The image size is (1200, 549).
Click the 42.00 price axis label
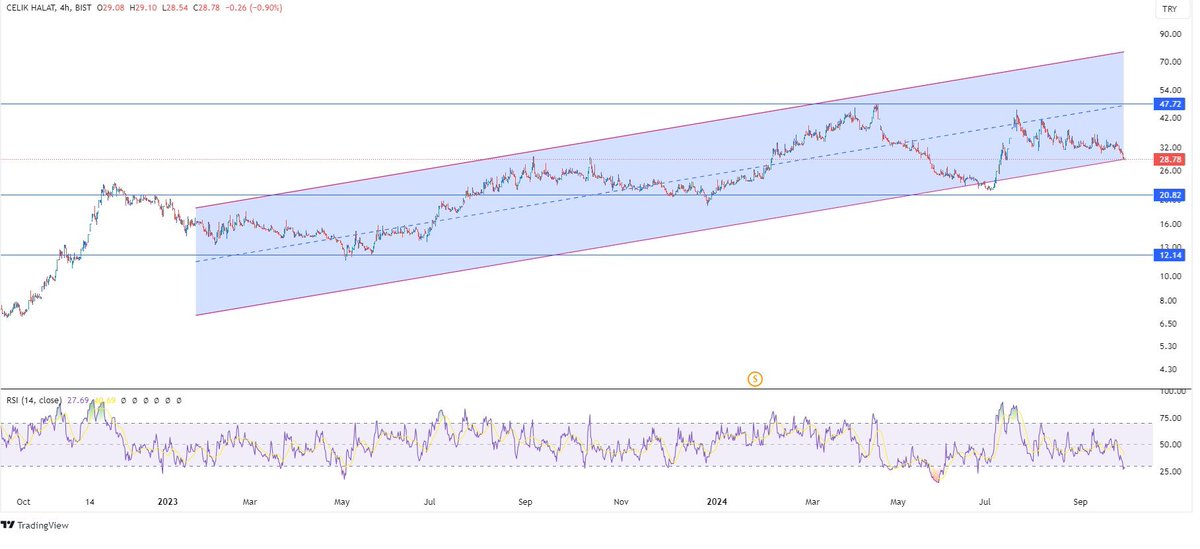pos(1169,118)
